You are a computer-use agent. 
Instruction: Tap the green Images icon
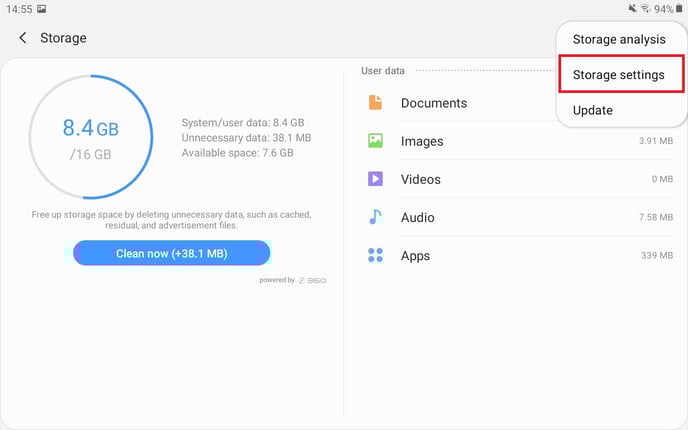375,141
